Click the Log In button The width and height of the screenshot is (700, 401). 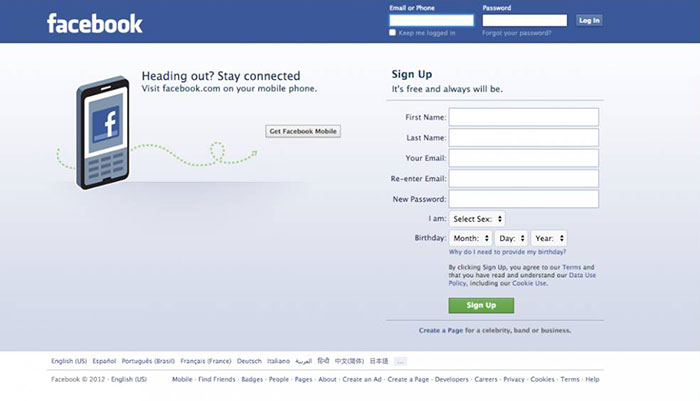[x=589, y=21]
